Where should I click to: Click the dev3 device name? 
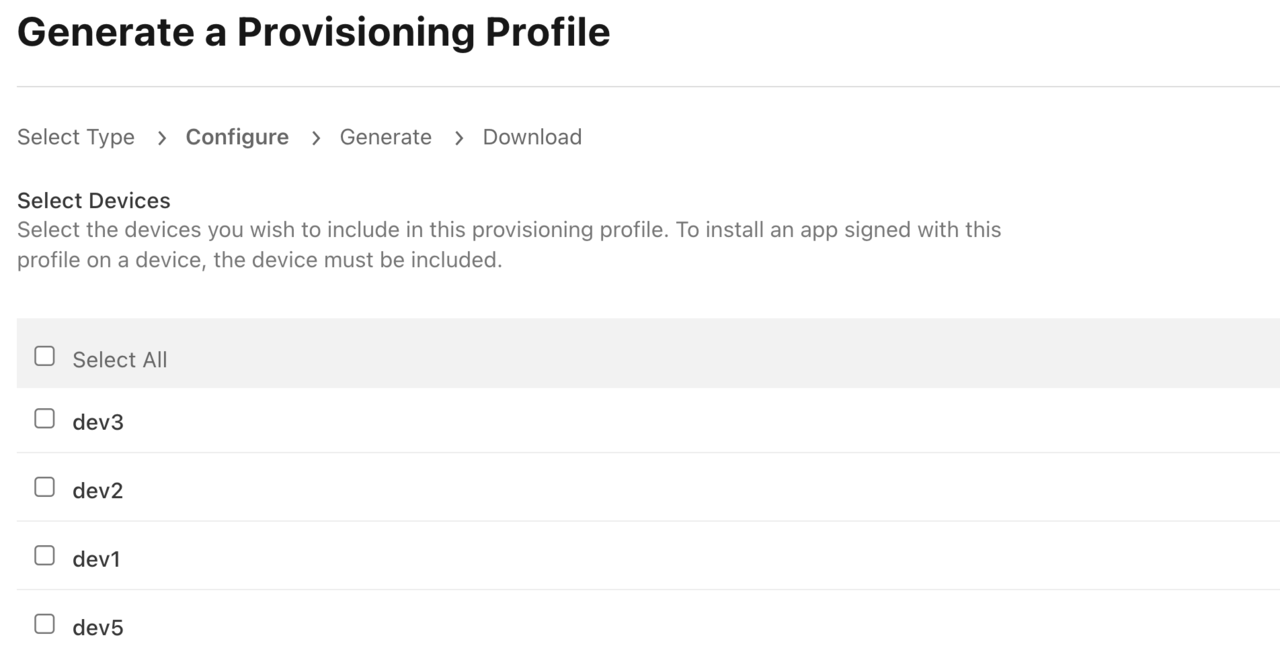tap(98, 423)
